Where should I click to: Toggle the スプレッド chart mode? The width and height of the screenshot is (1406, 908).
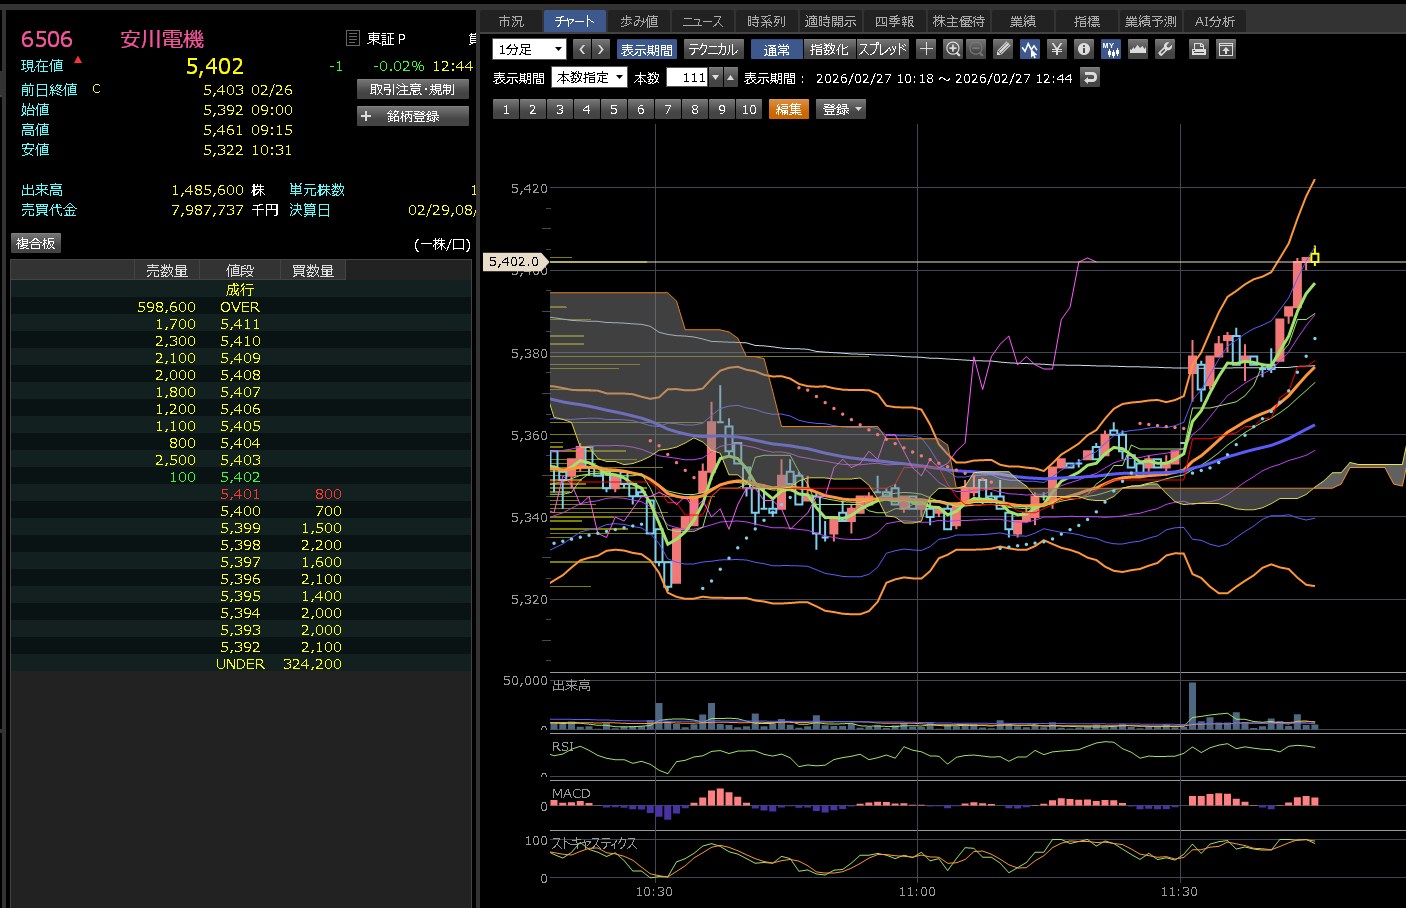click(882, 49)
